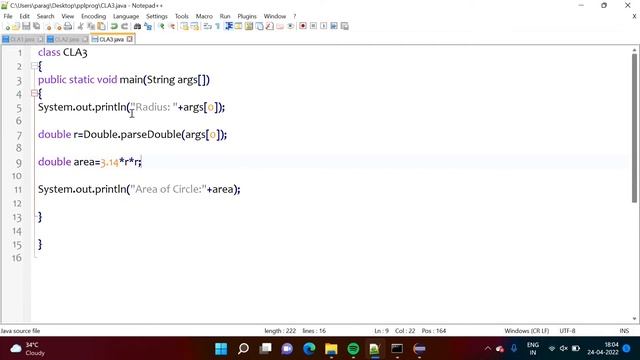This screenshot has height=360, width=640.
Task: Click the Close file toolbar icon
Action: pos(48,27)
